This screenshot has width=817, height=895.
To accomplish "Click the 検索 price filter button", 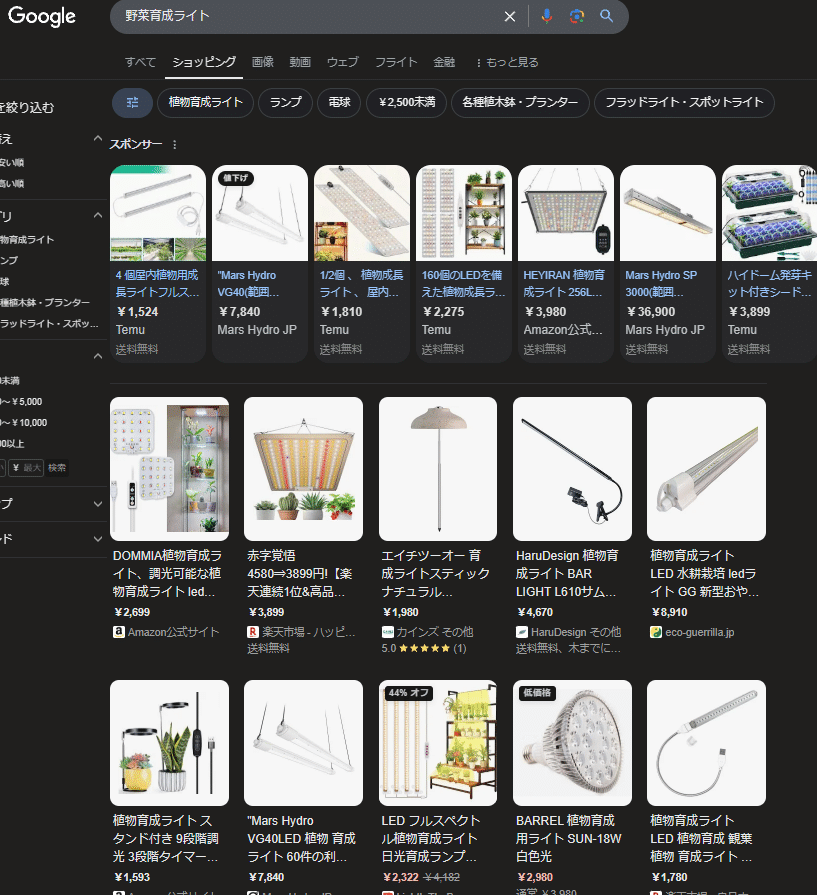I will [x=57, y=468].
